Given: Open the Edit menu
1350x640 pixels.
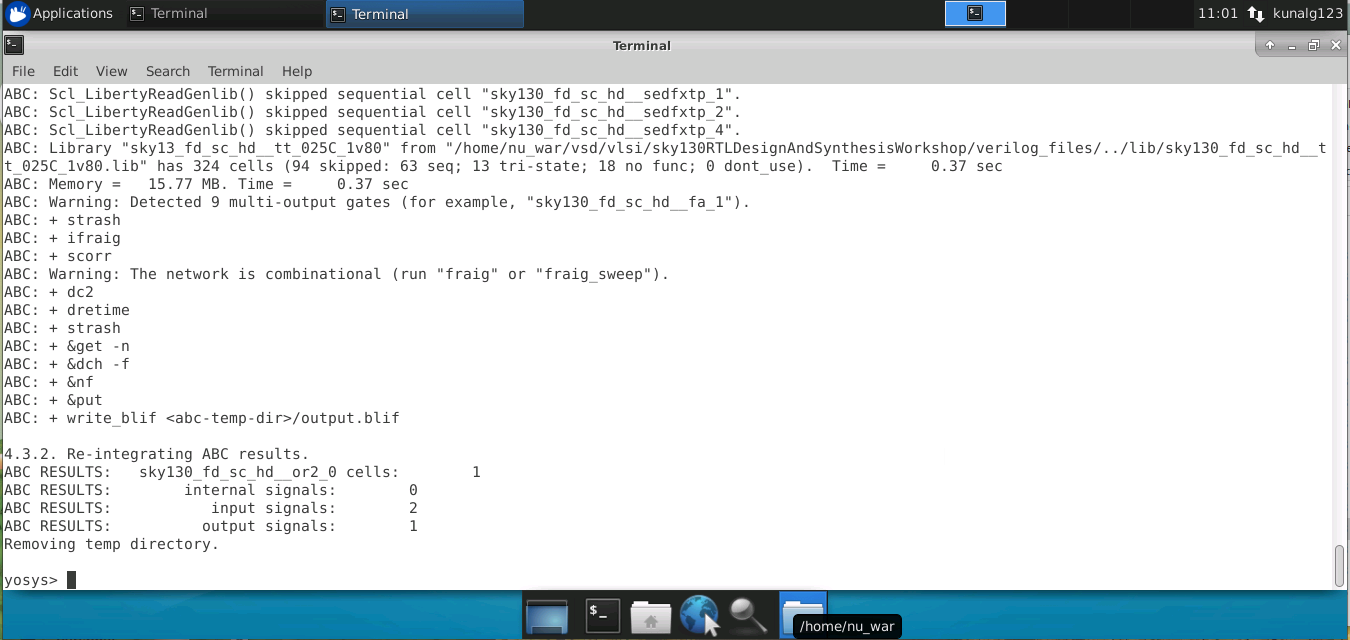Looking at the screenshot, I should pos(64,71).
